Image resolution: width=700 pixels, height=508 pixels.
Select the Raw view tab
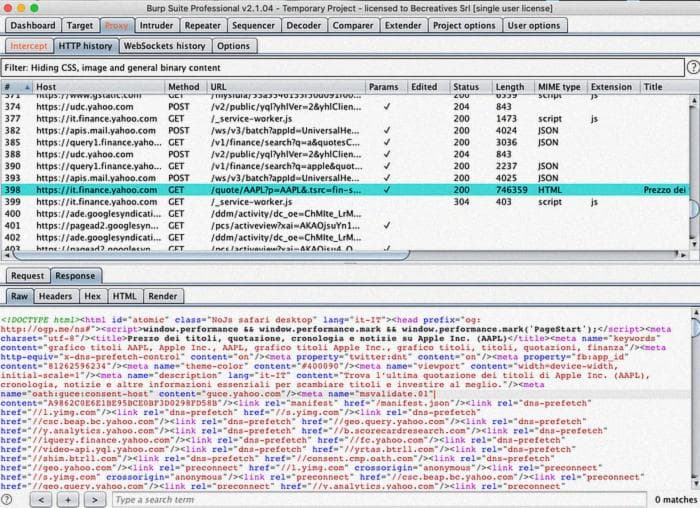coord(19,296)
